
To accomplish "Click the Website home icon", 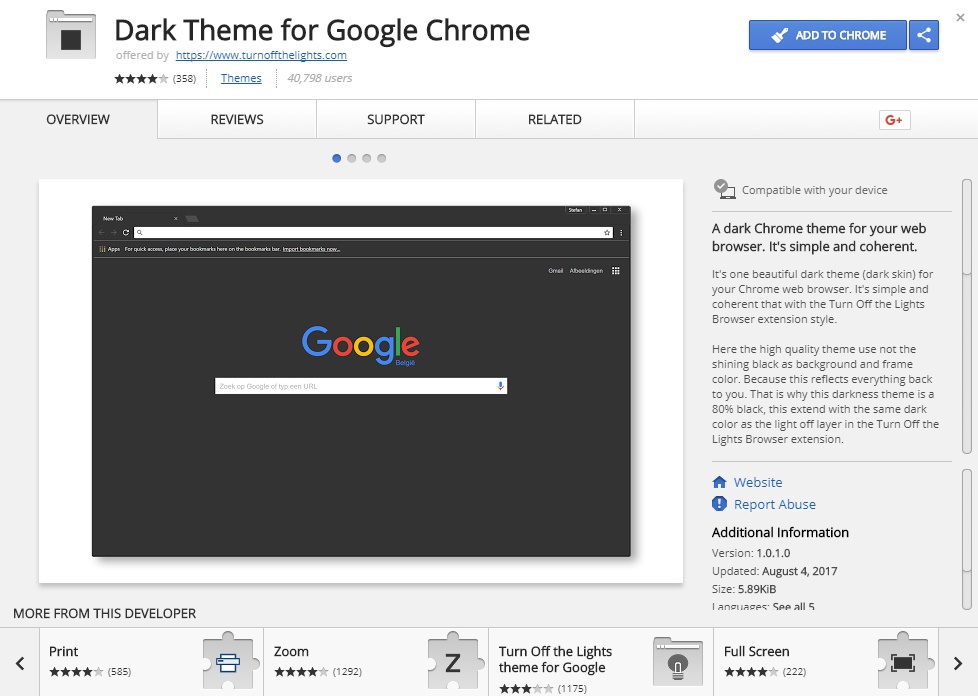I will pyautogui.click(x=719, y=482).
